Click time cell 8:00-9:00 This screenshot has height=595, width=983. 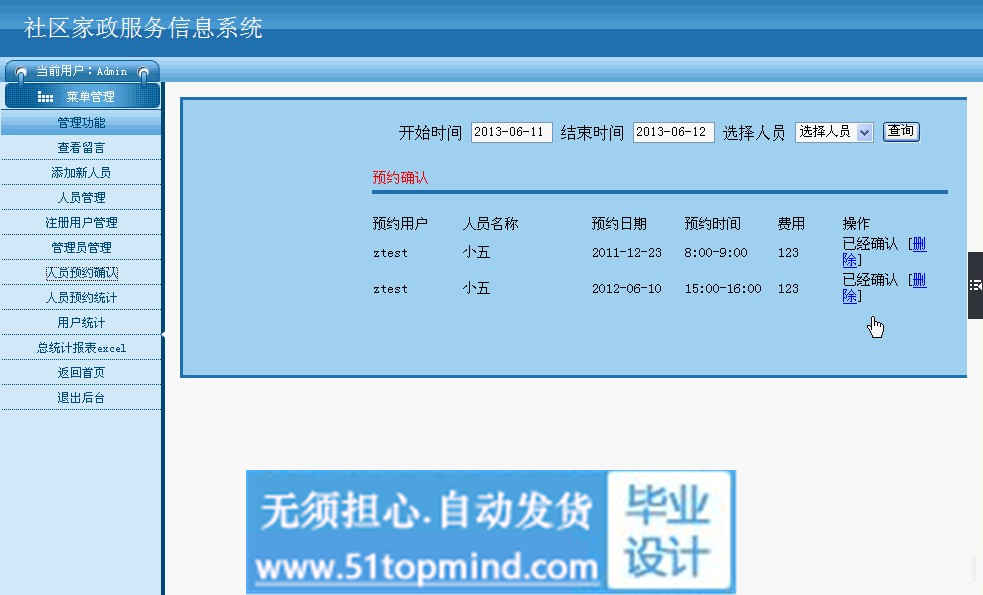(x=716, y=253)
